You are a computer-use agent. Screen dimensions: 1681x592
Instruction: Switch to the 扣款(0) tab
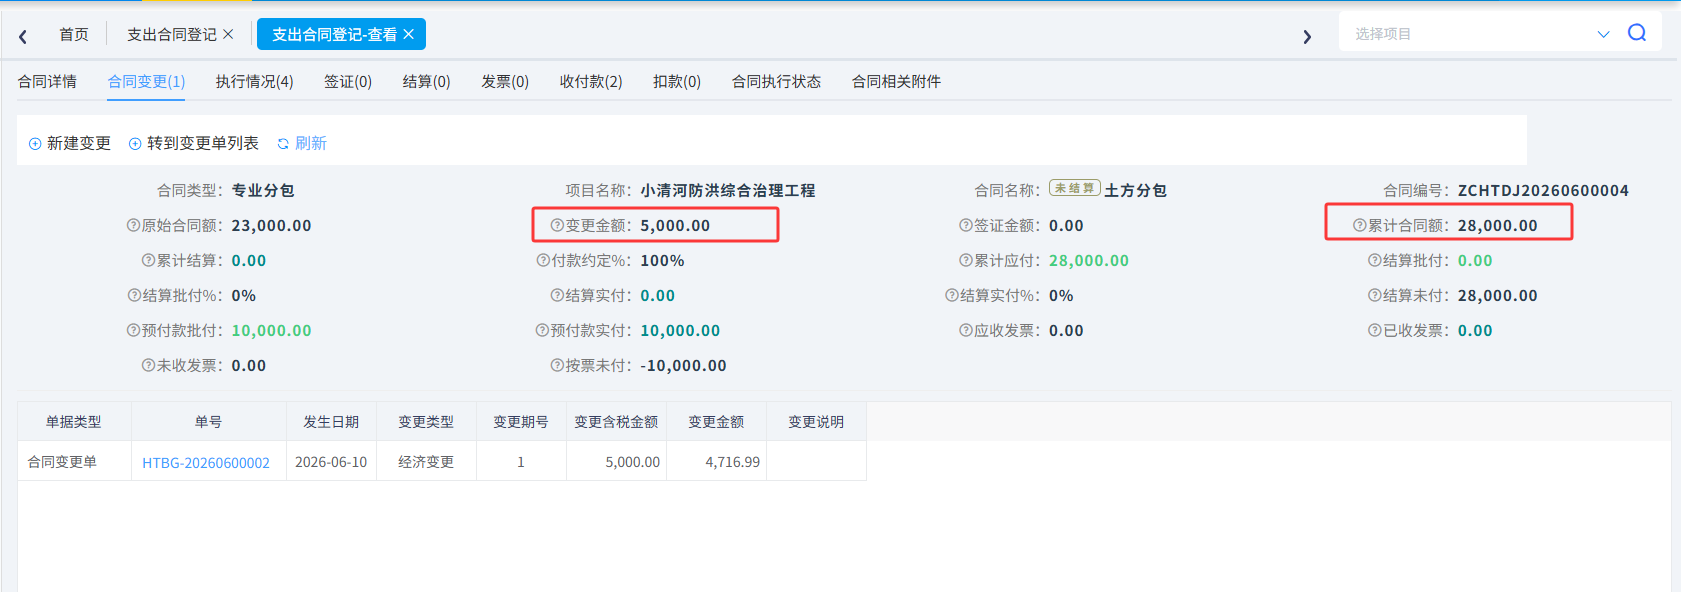coord(677,81)
